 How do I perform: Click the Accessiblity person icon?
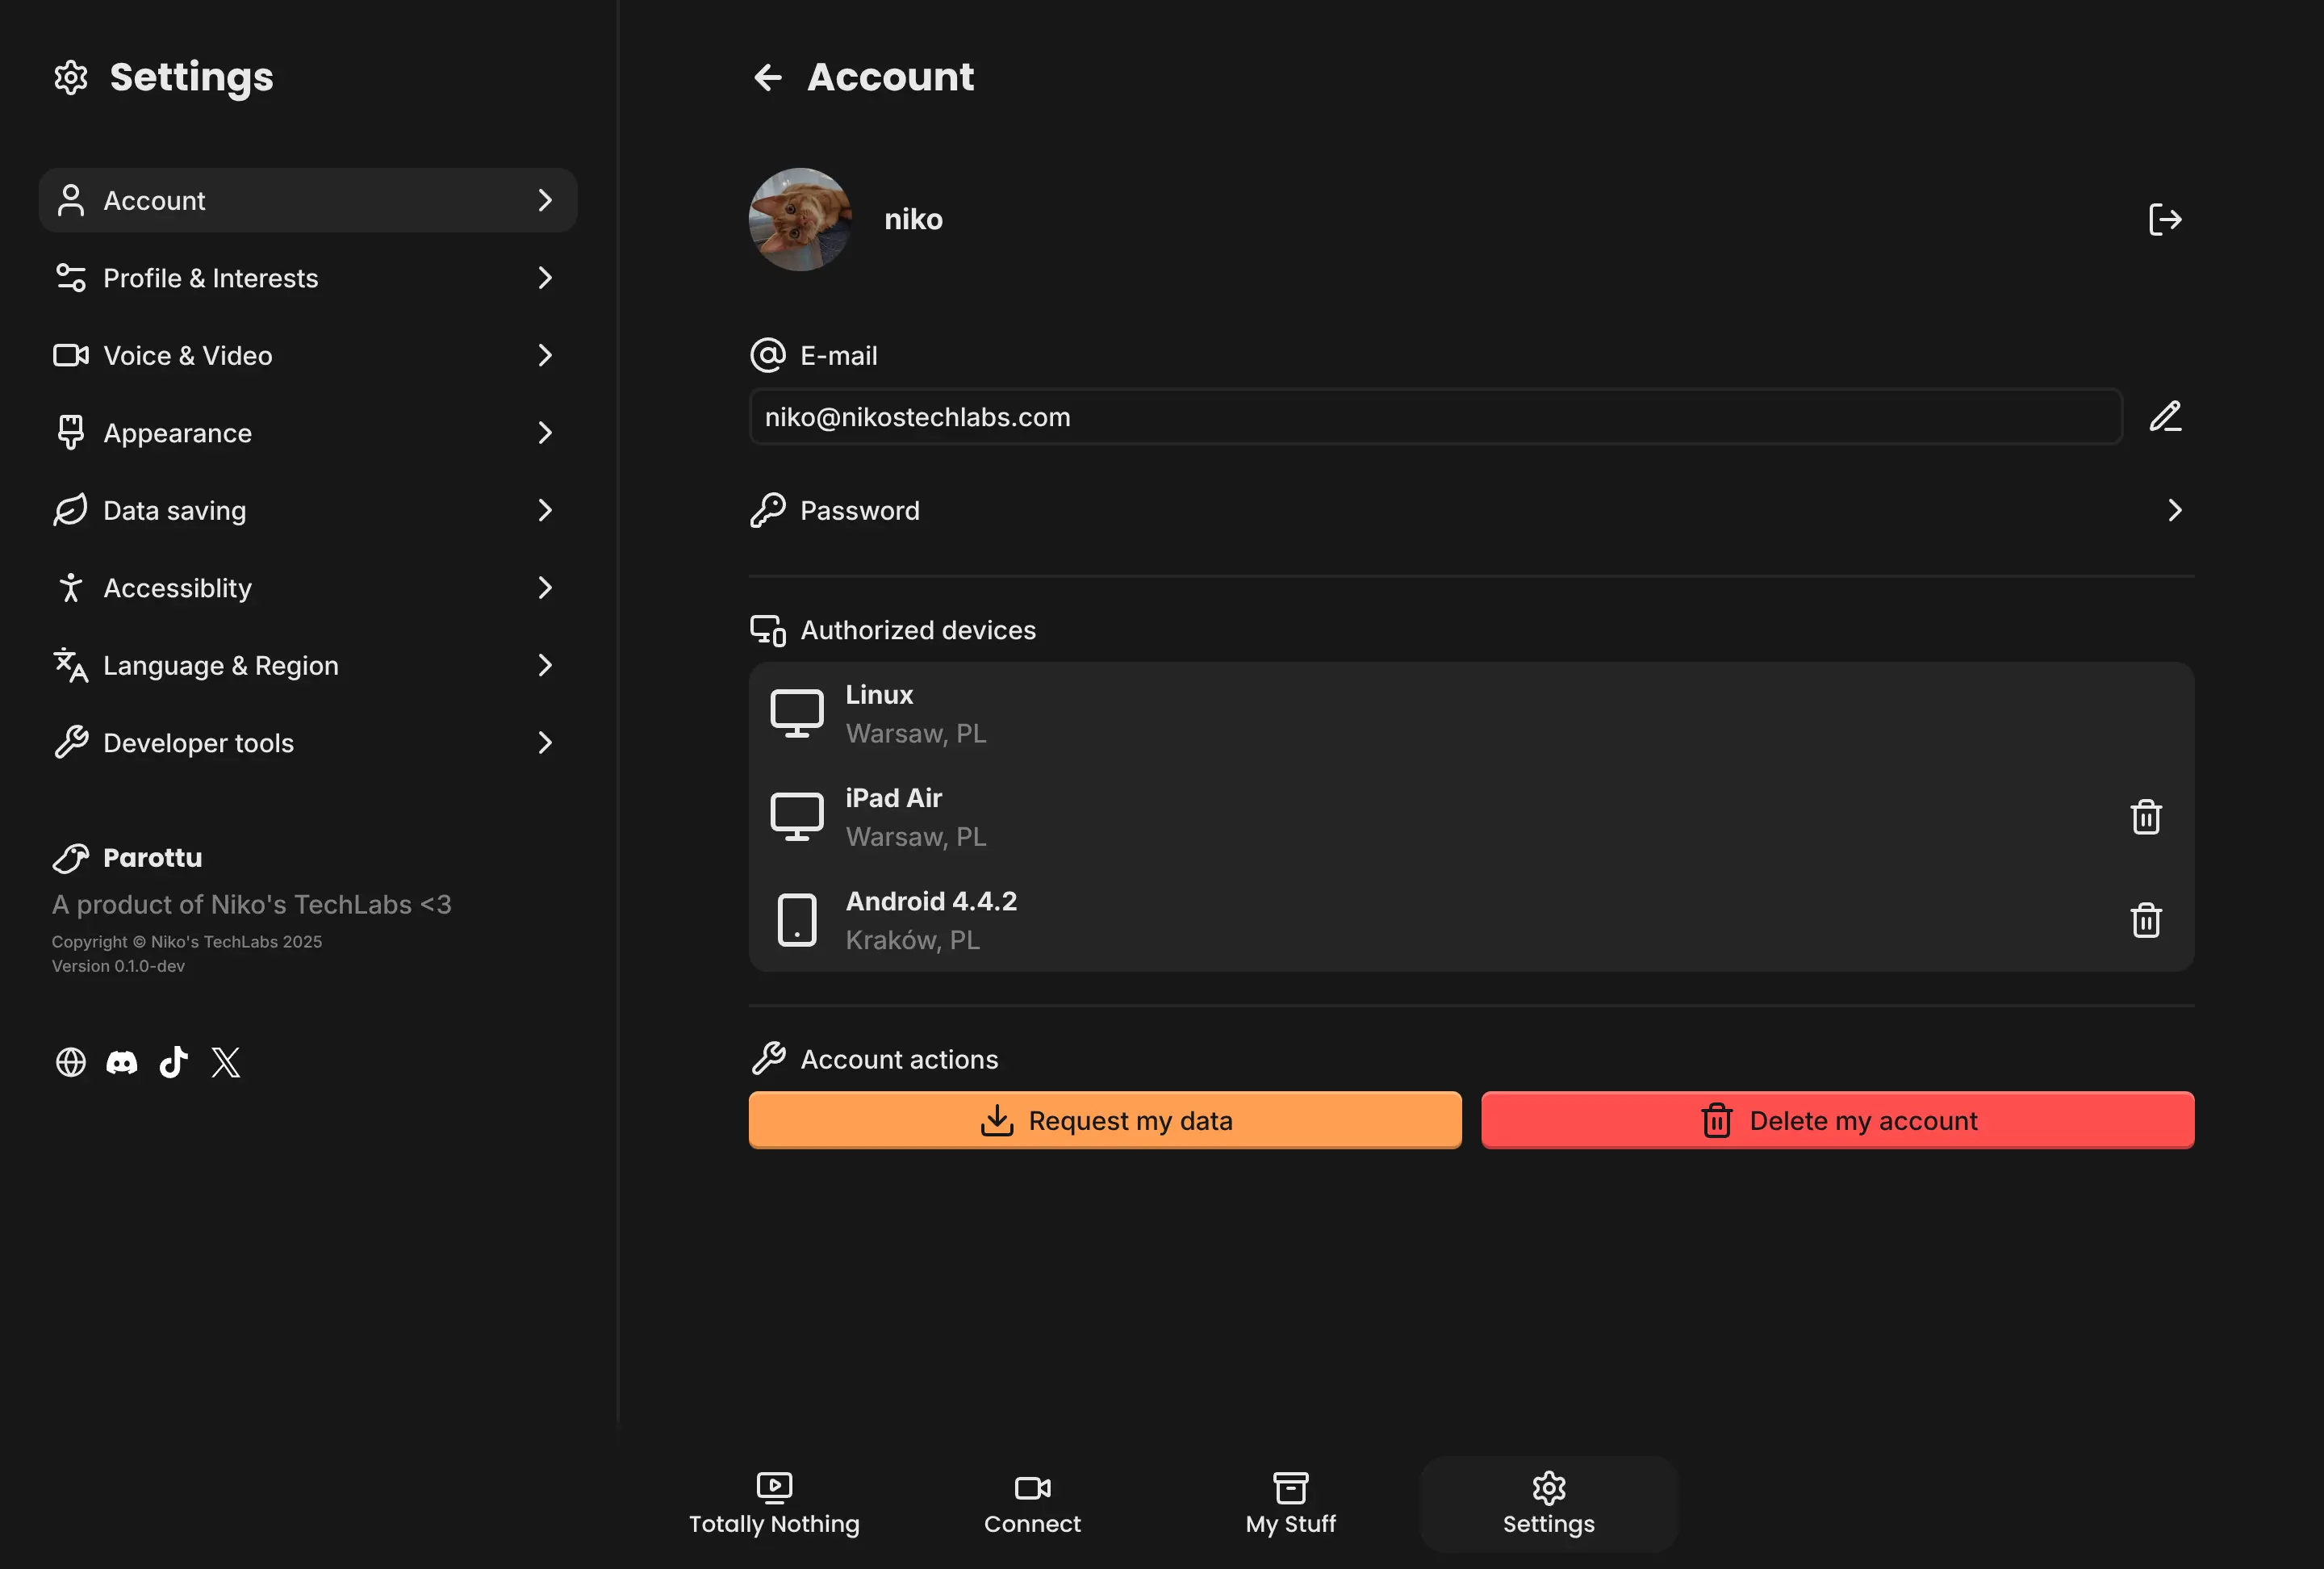click(71, 588)
